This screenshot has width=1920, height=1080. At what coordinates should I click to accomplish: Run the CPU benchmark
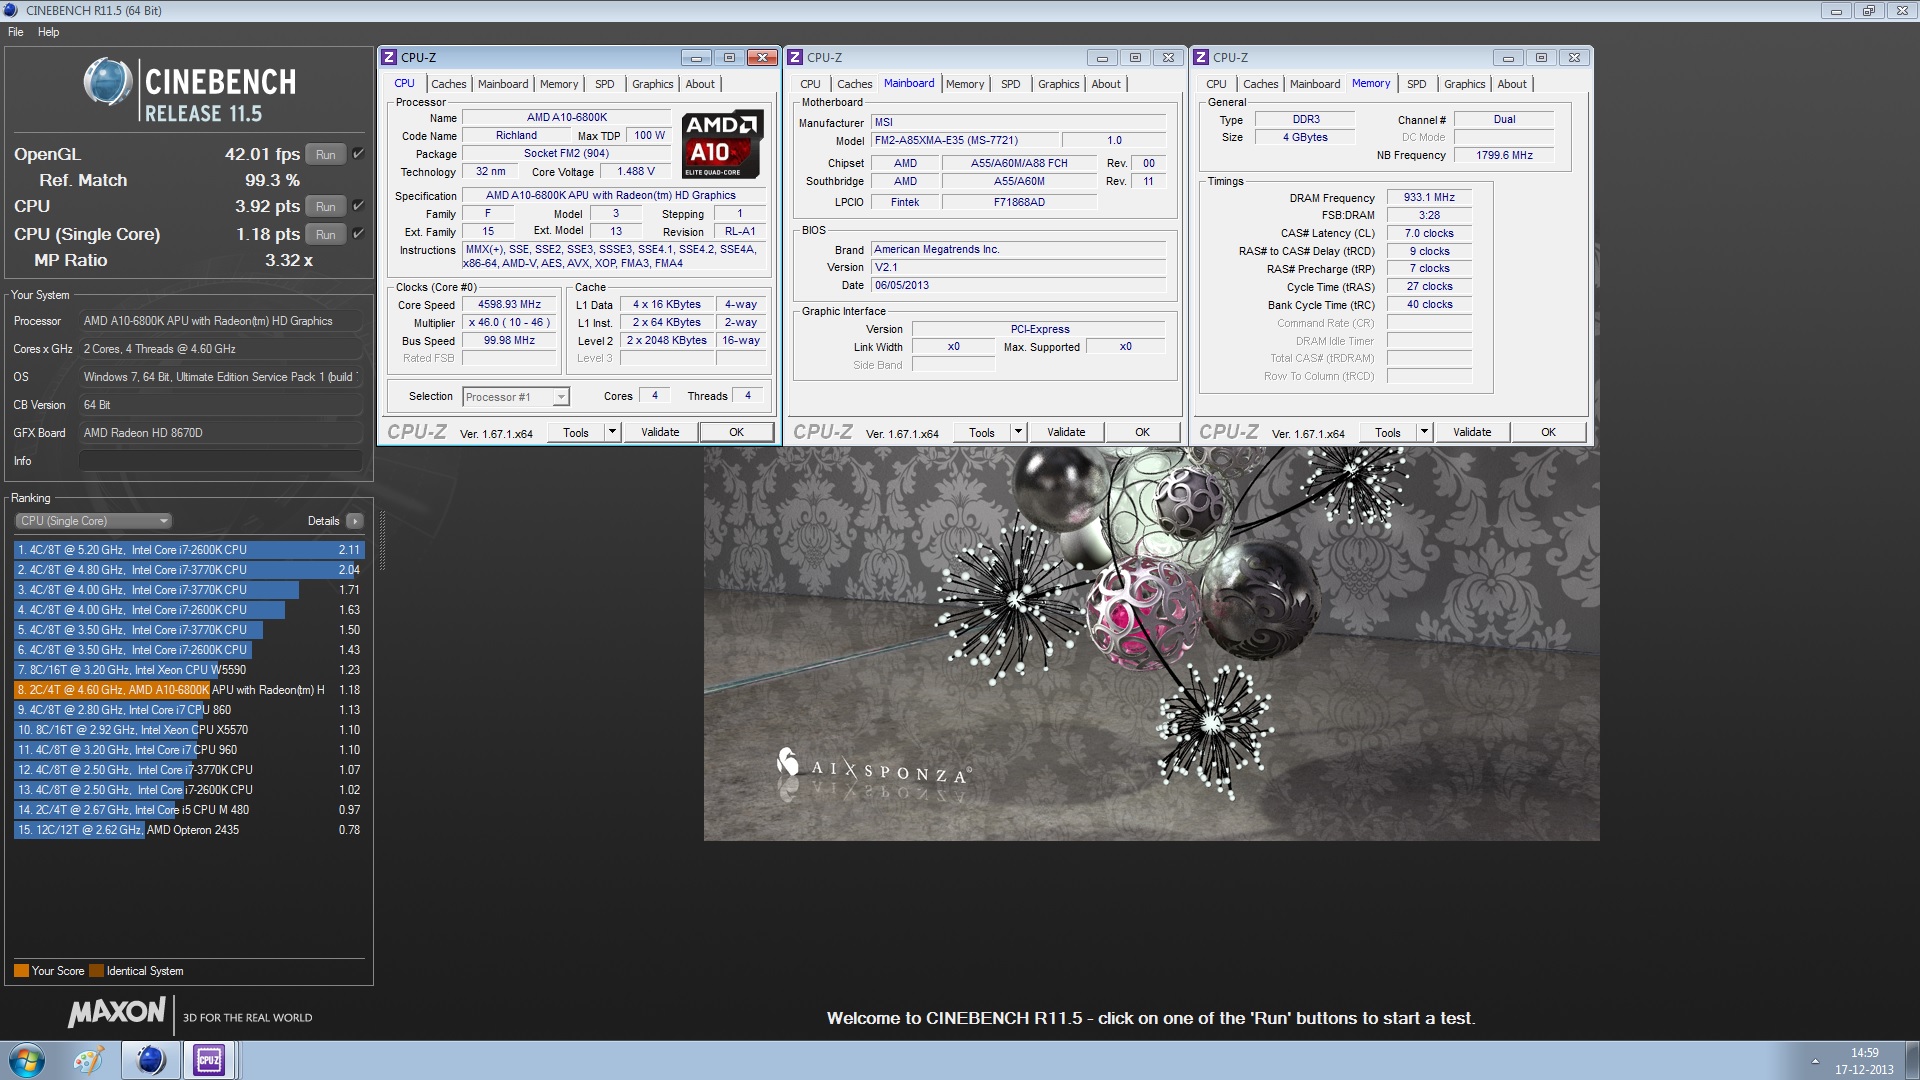326,207
